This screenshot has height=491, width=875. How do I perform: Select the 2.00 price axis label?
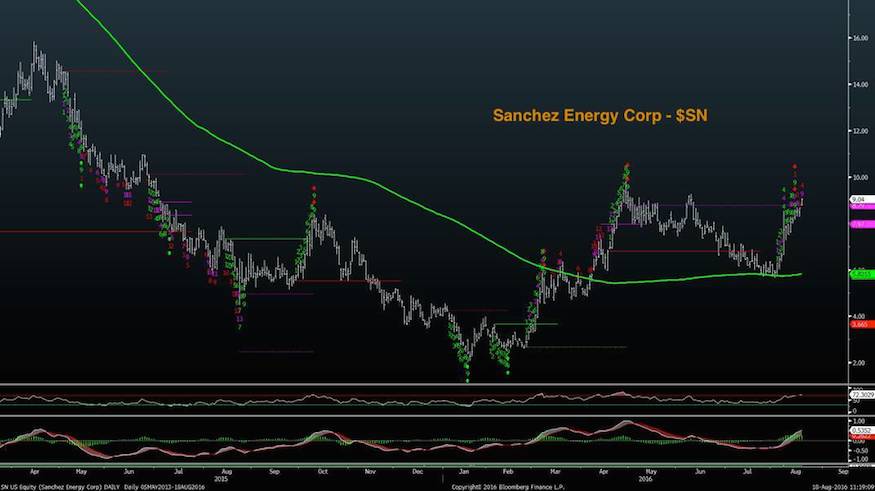tap(860, 363)
